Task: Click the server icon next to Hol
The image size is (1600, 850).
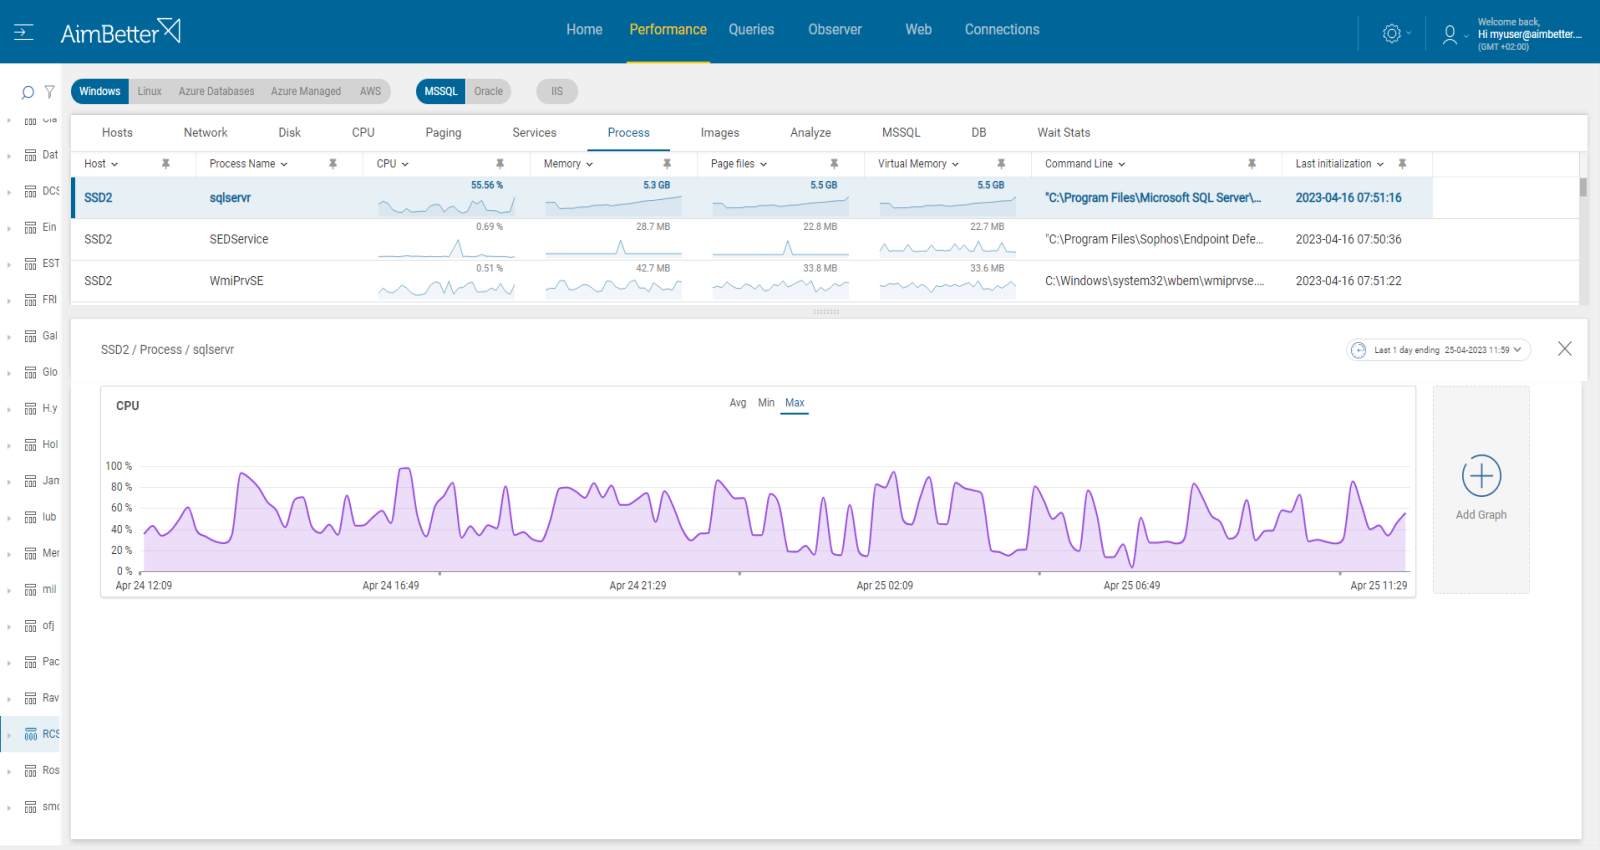Action: point(31,445)
